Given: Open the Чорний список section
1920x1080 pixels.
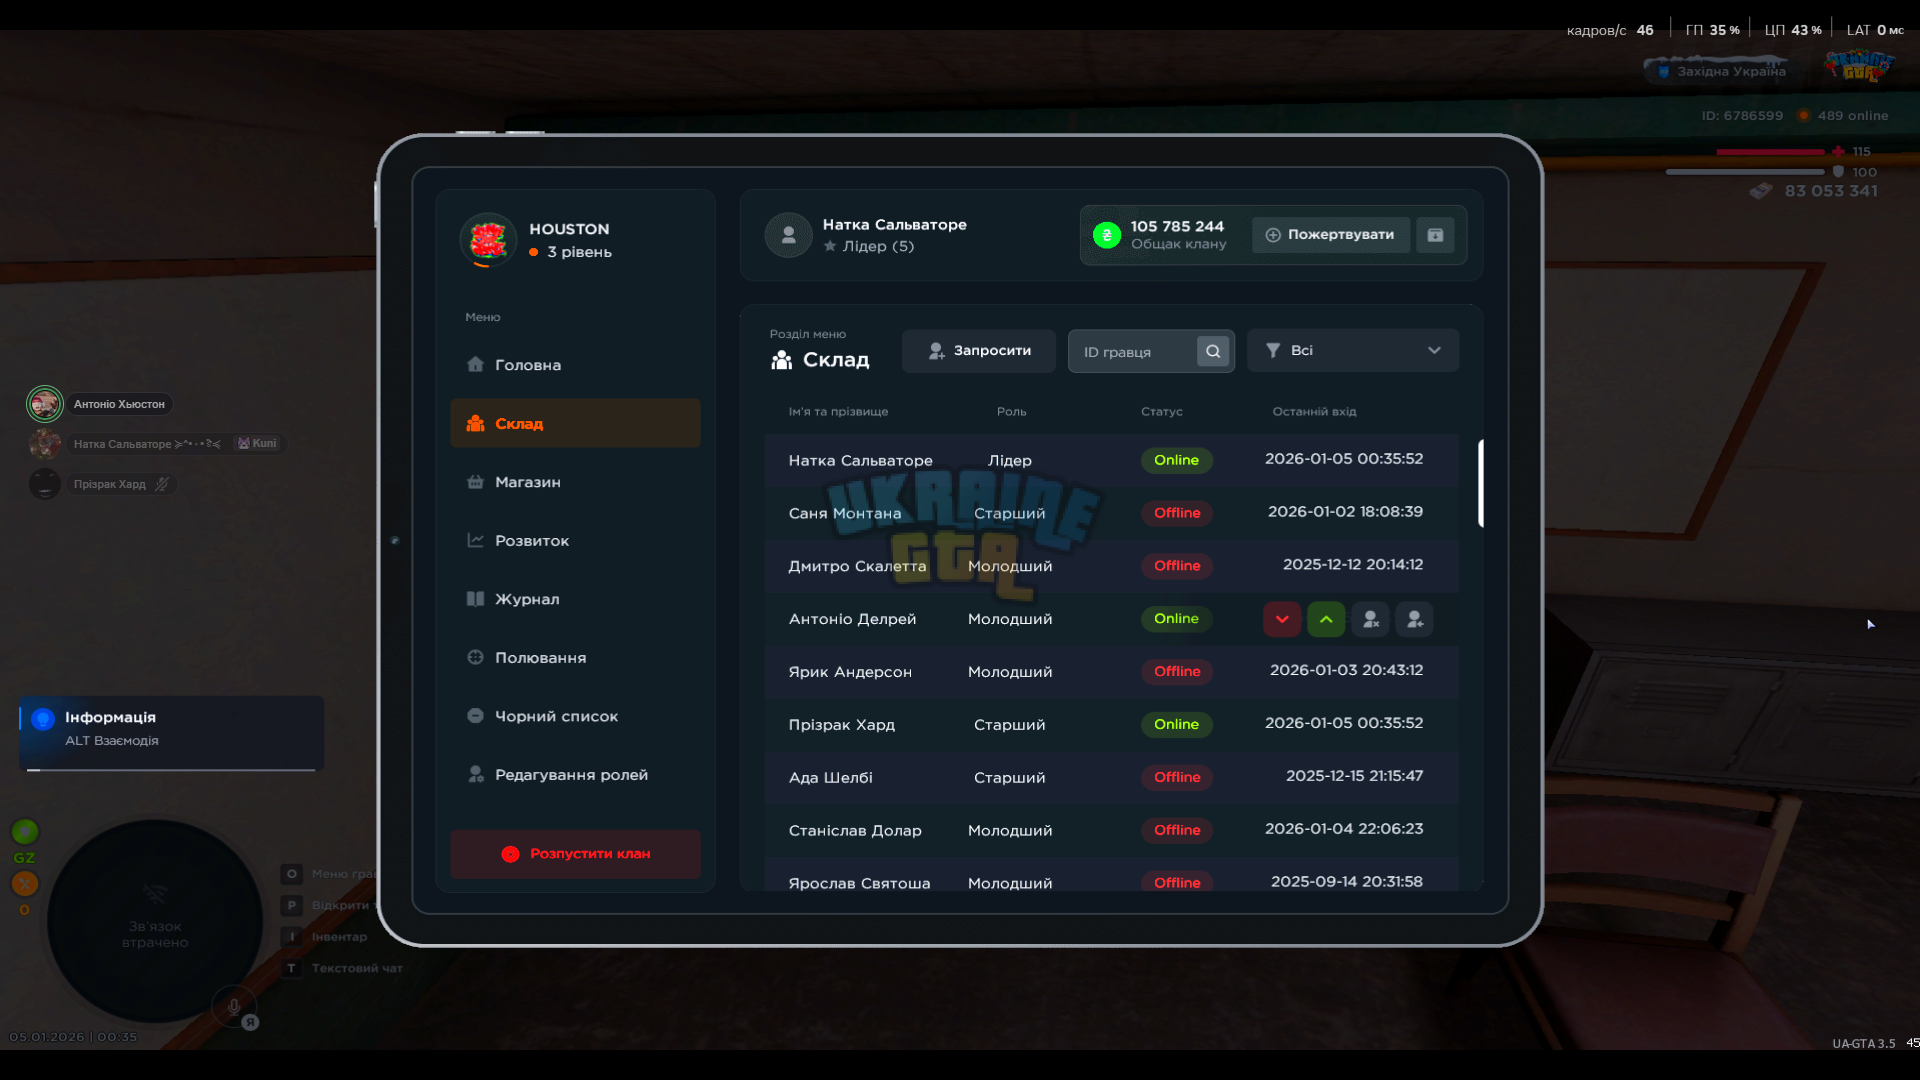Looking at the screenshot, I should point(575,716).
